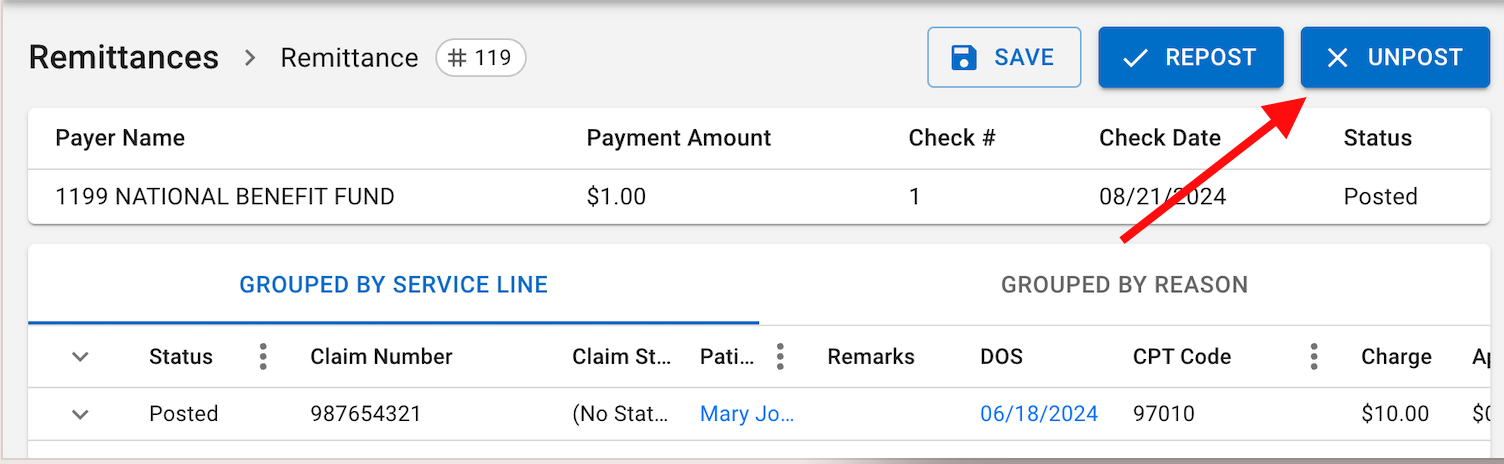
Task: Open Status column three-dot menu
Action: pyautogui.click(x=263, y=357)
